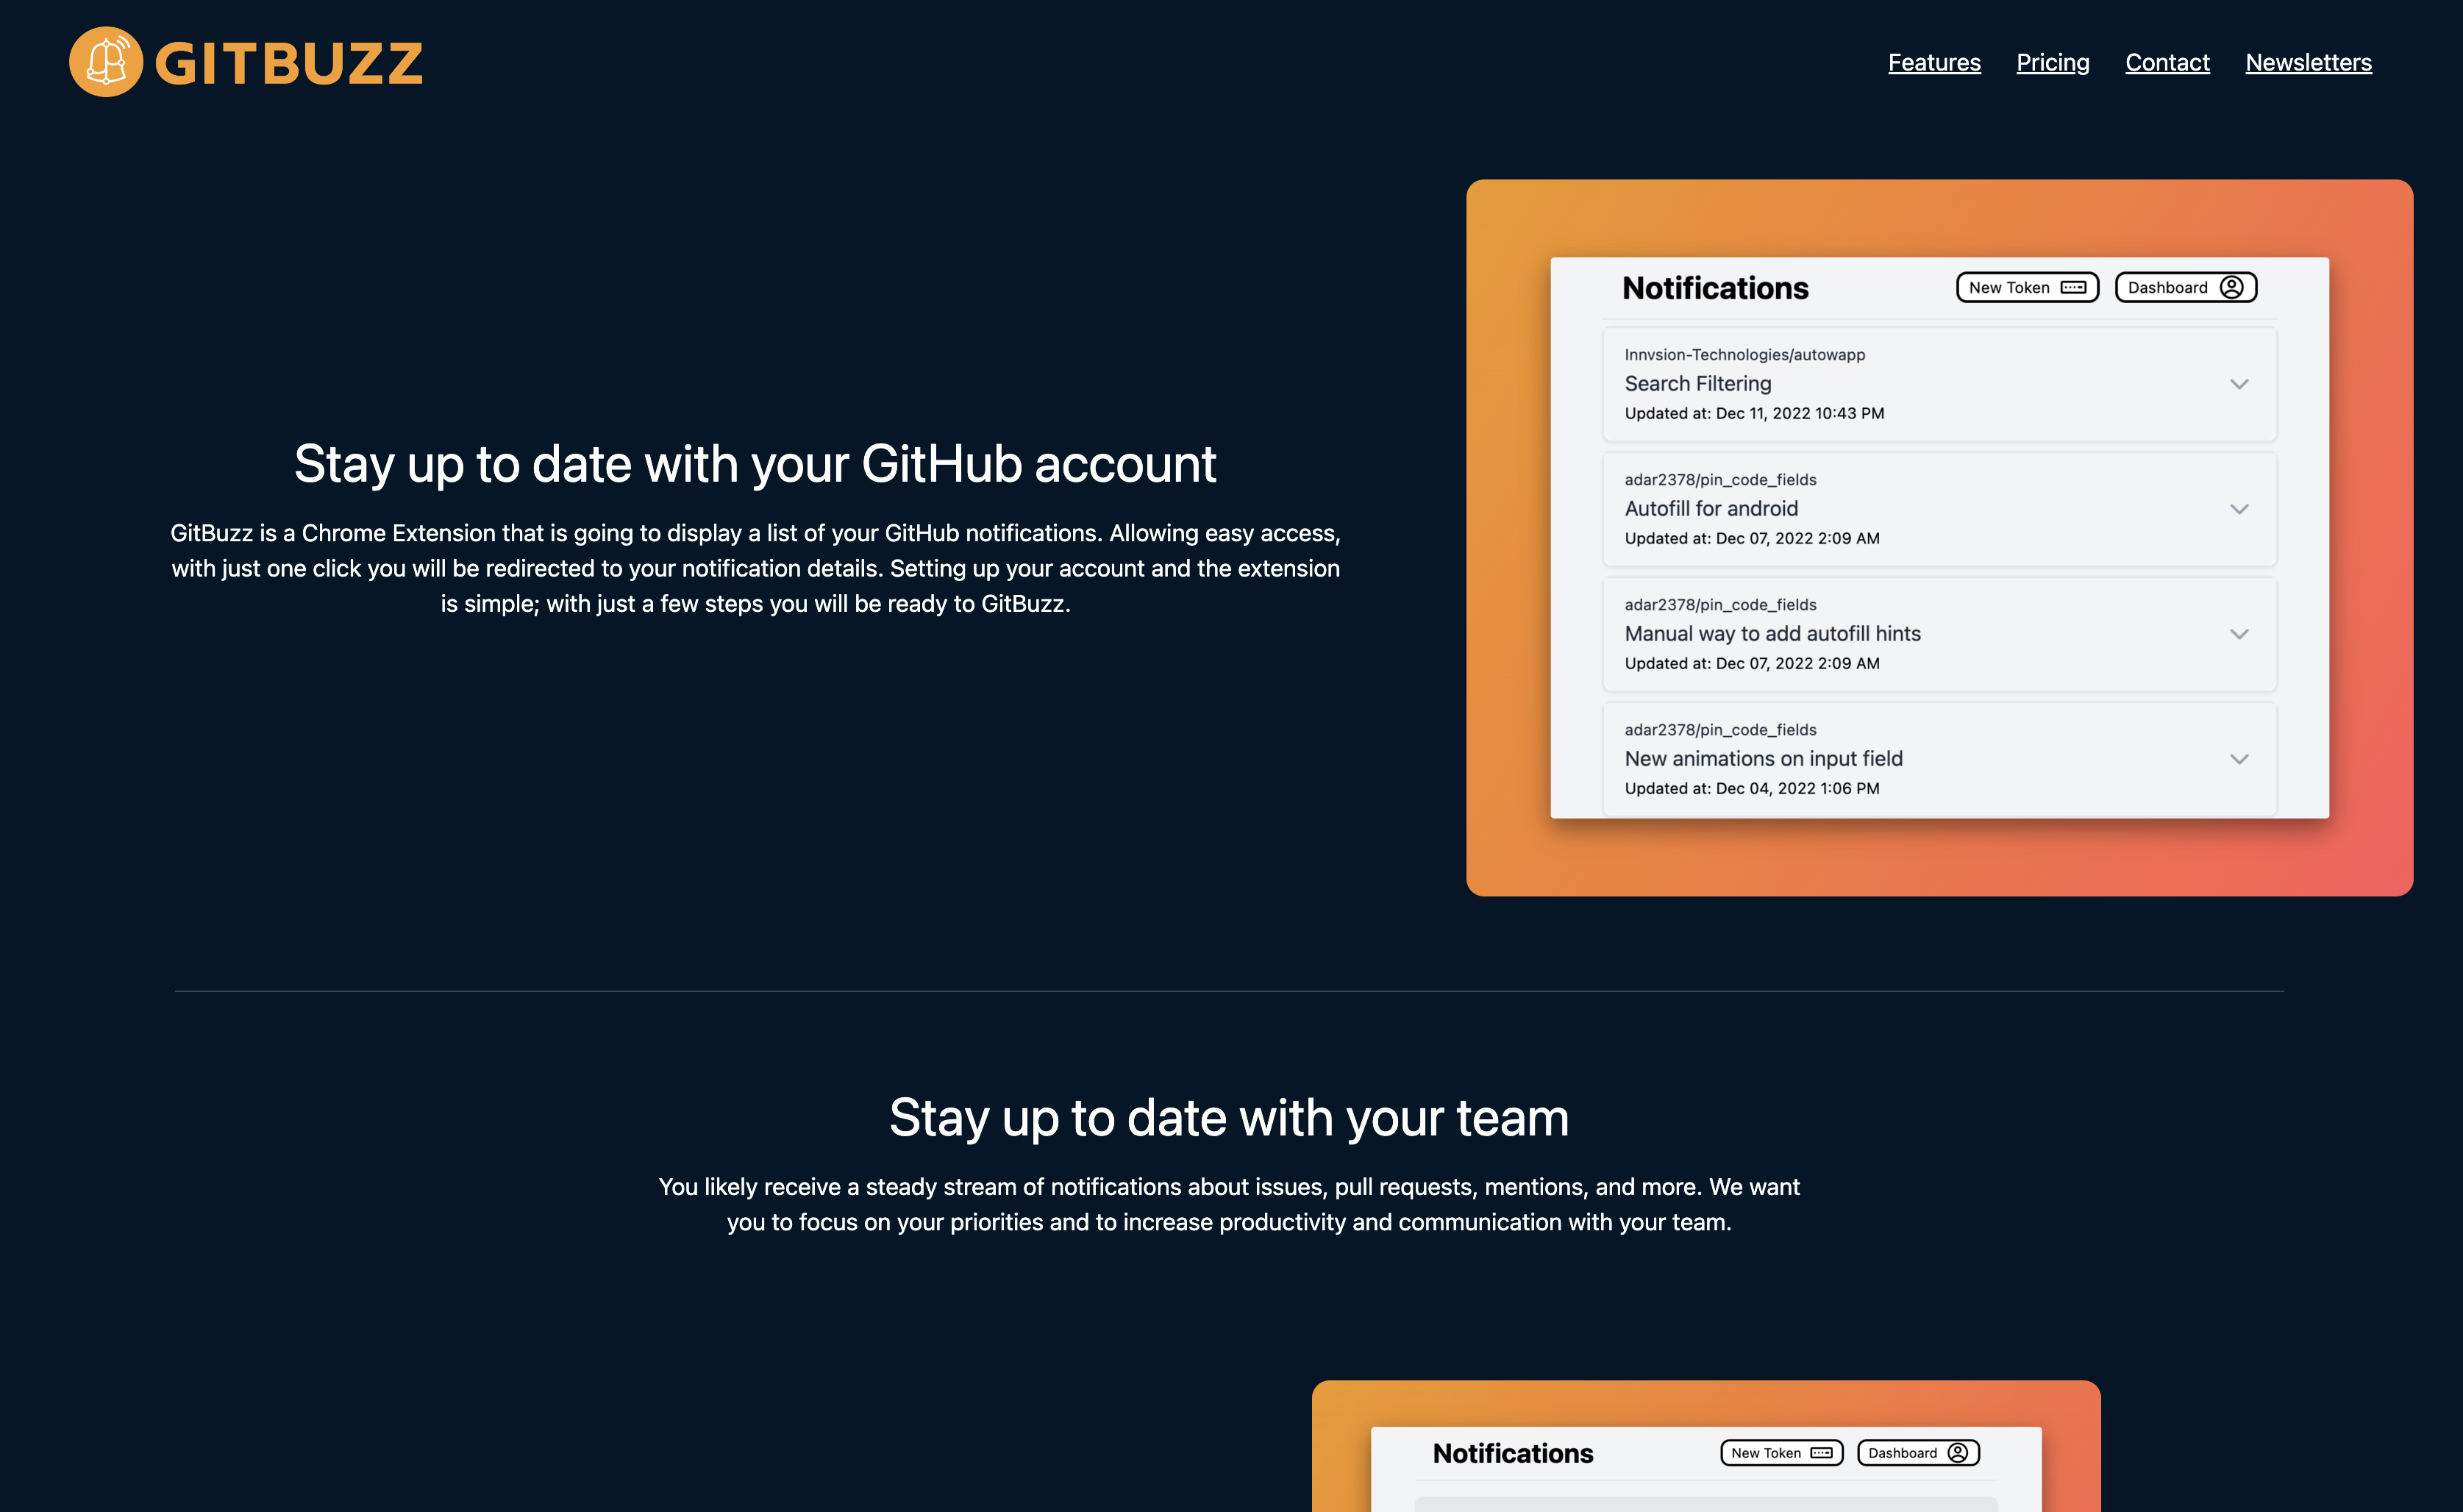Open the Features navigation link

coord(1933,62)
